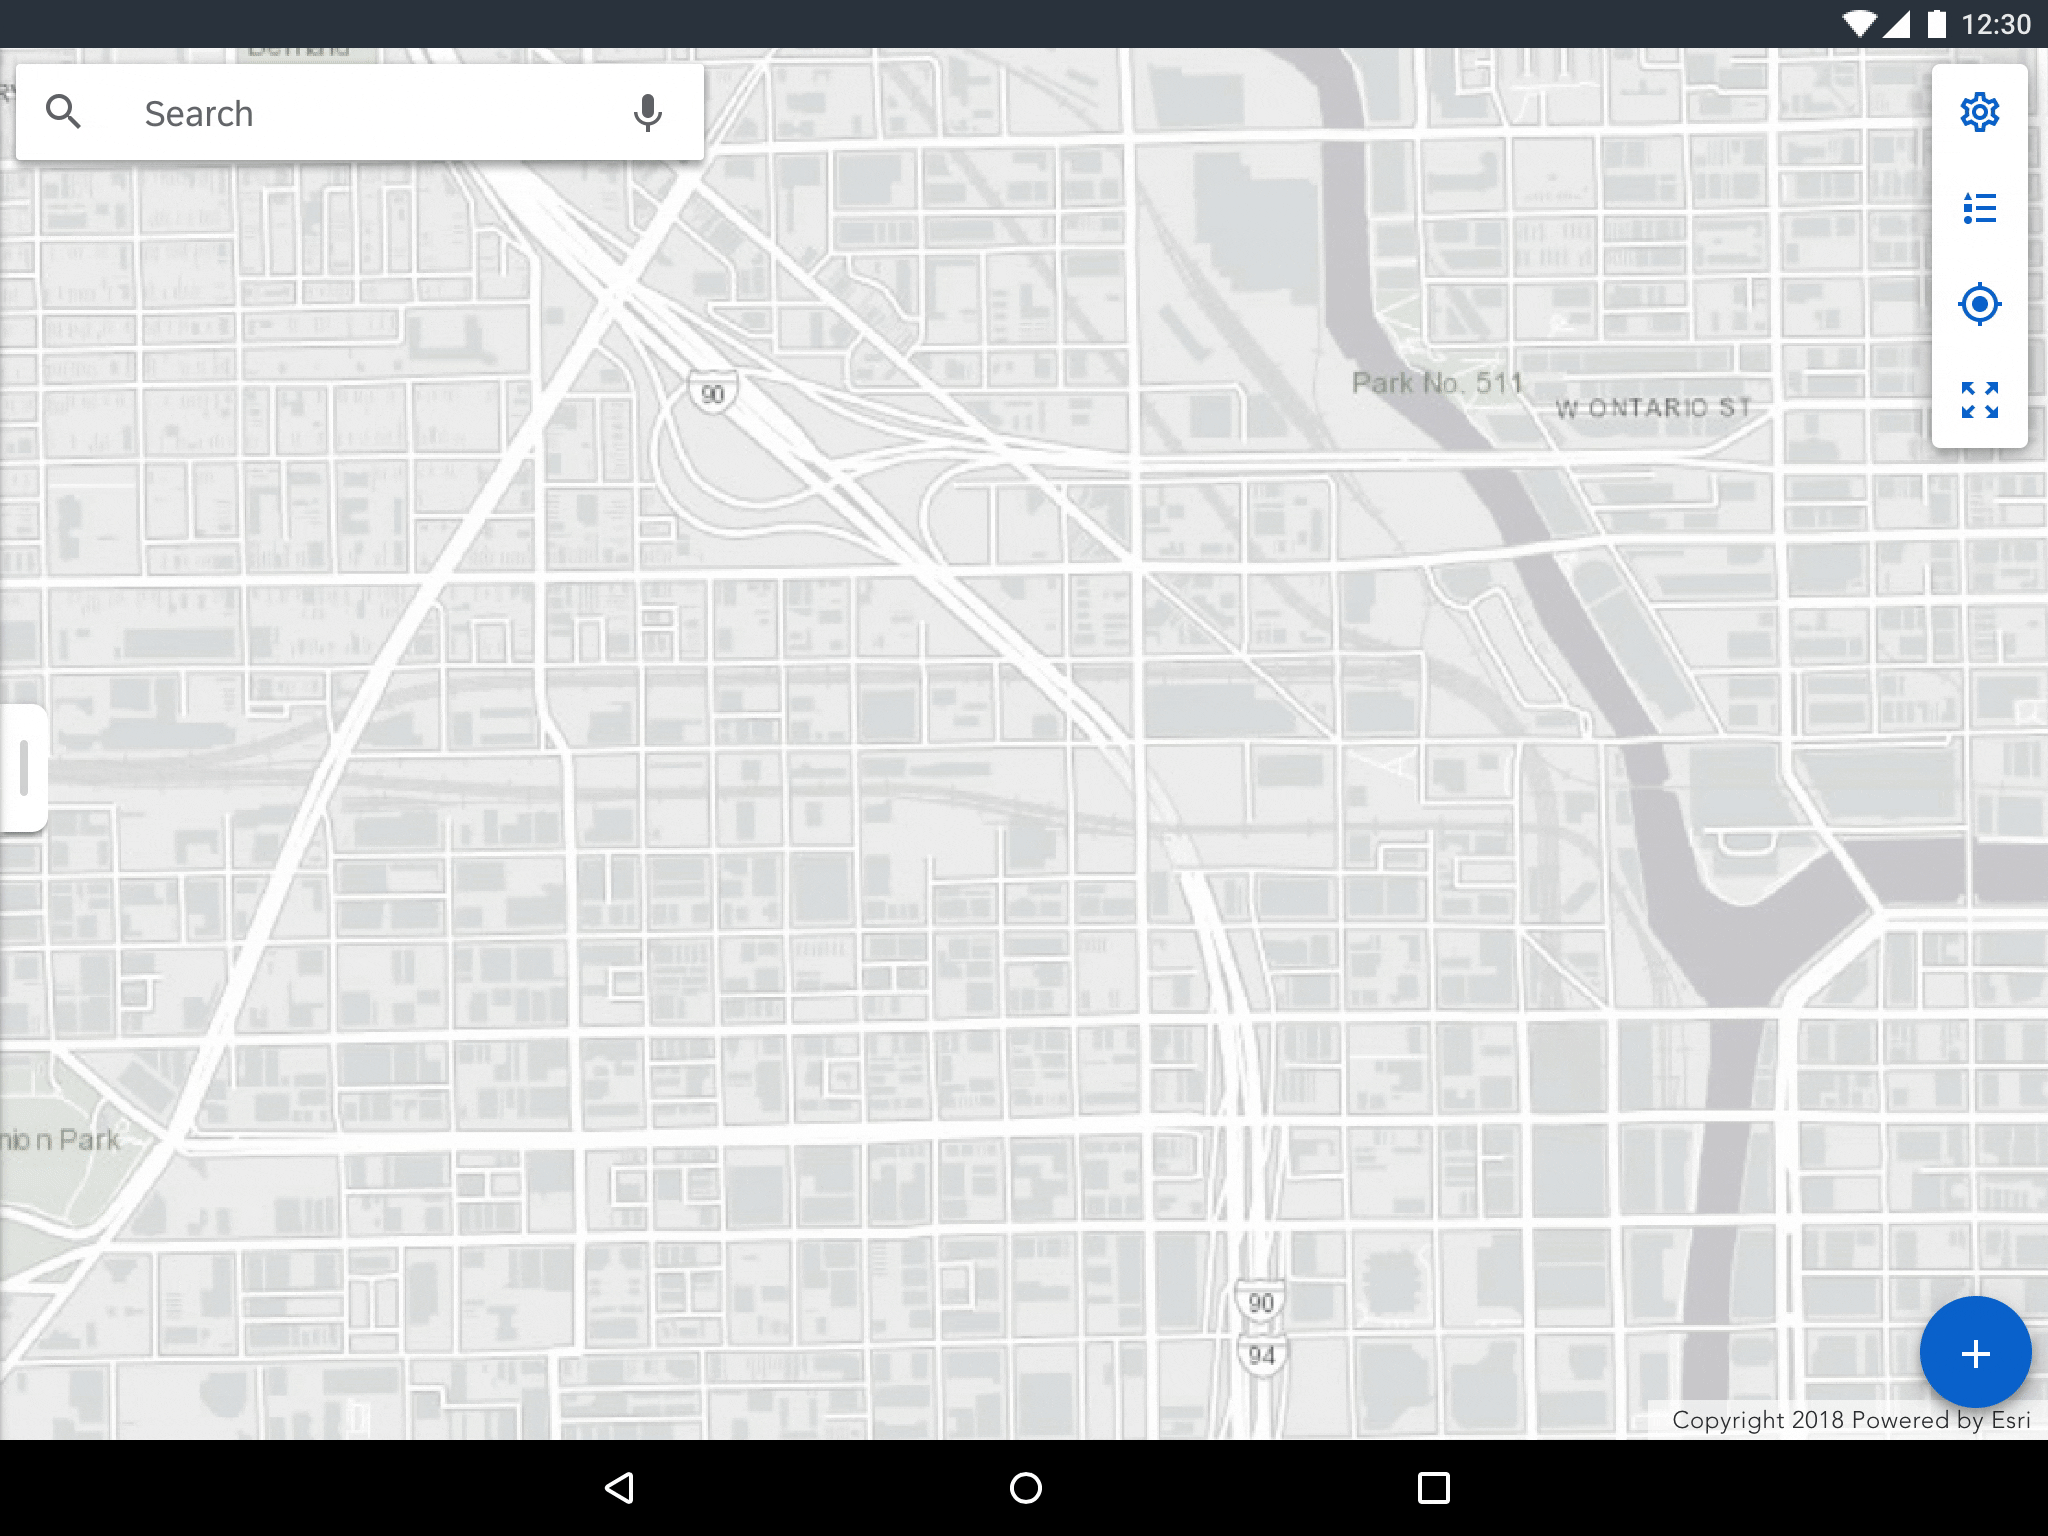Expand map to full screen
2048x1536 pixels.
click(x=1979, y=400)
